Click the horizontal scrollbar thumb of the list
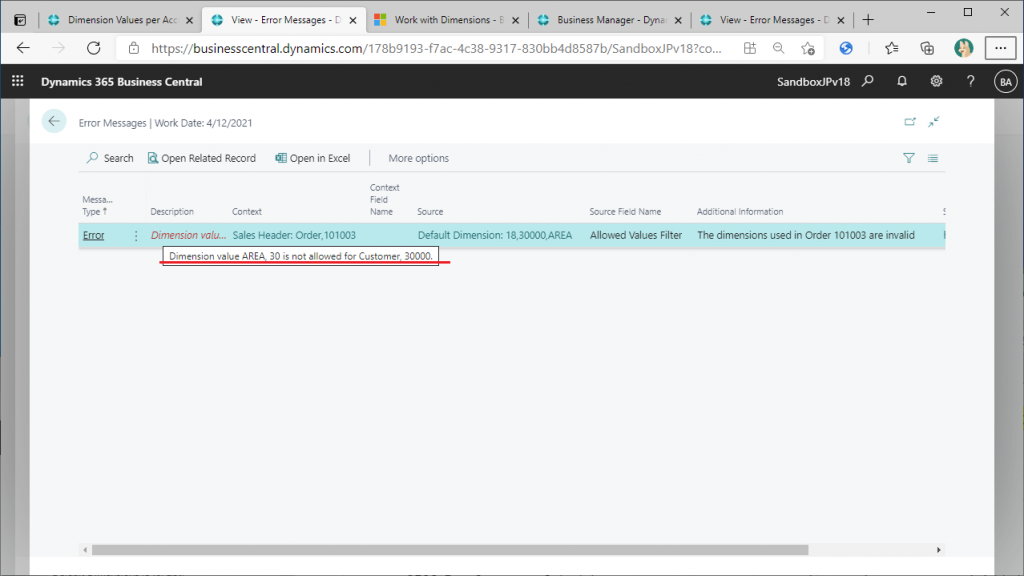This screenshot has height=576, width=1024. tap(450, 550)
